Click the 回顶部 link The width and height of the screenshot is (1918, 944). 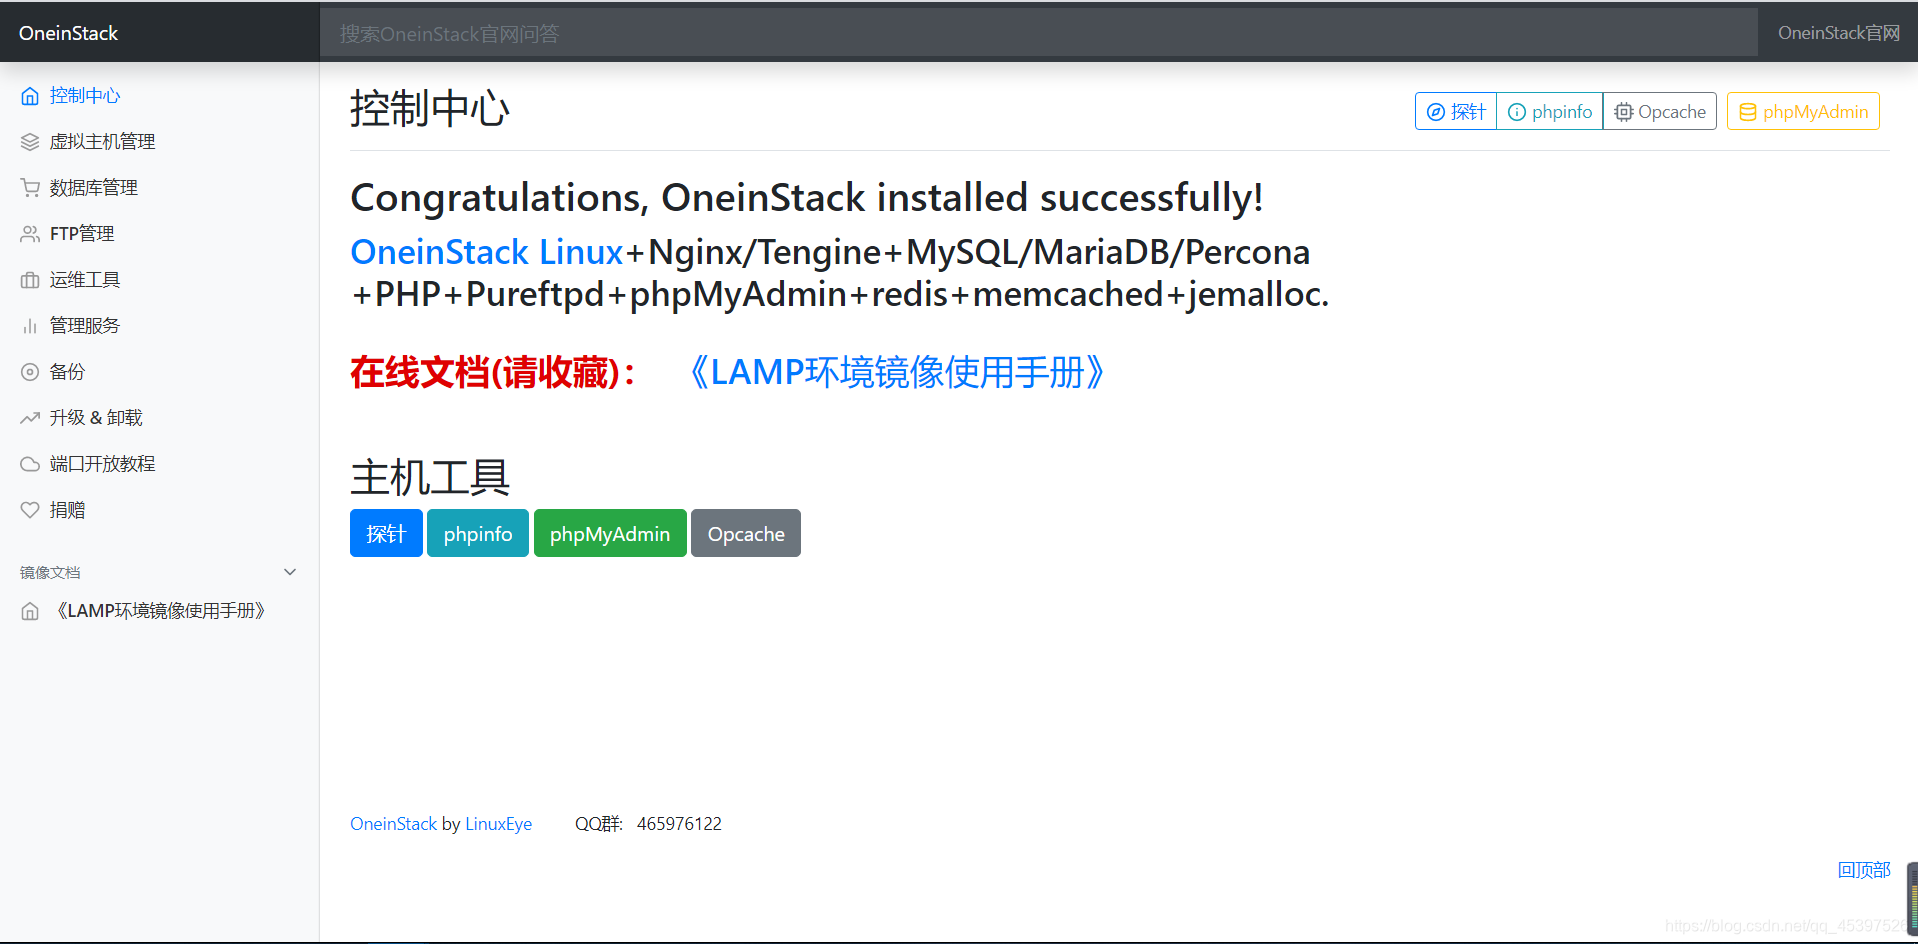tap(1864, 870)
